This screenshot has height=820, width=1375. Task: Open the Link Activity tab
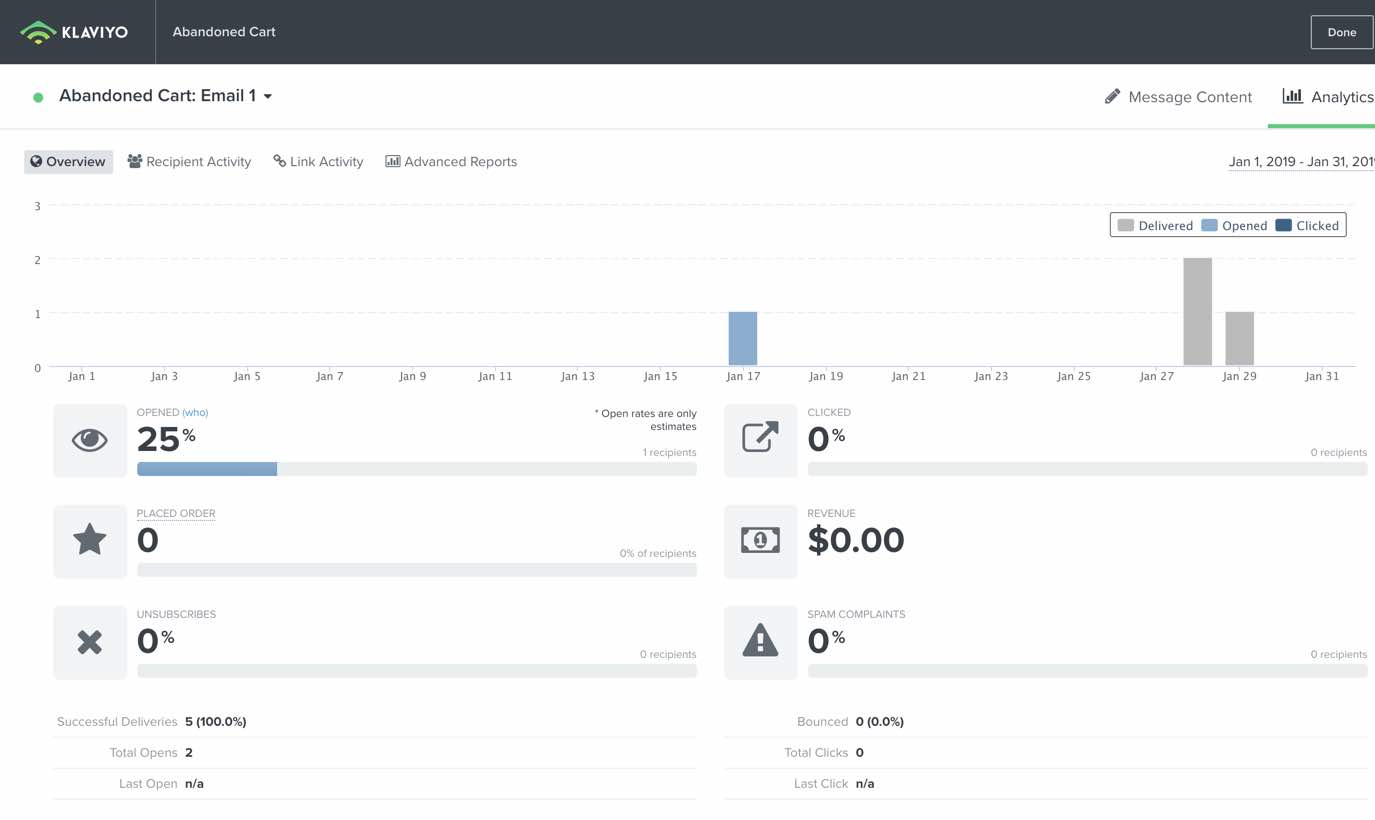point(318,162)
